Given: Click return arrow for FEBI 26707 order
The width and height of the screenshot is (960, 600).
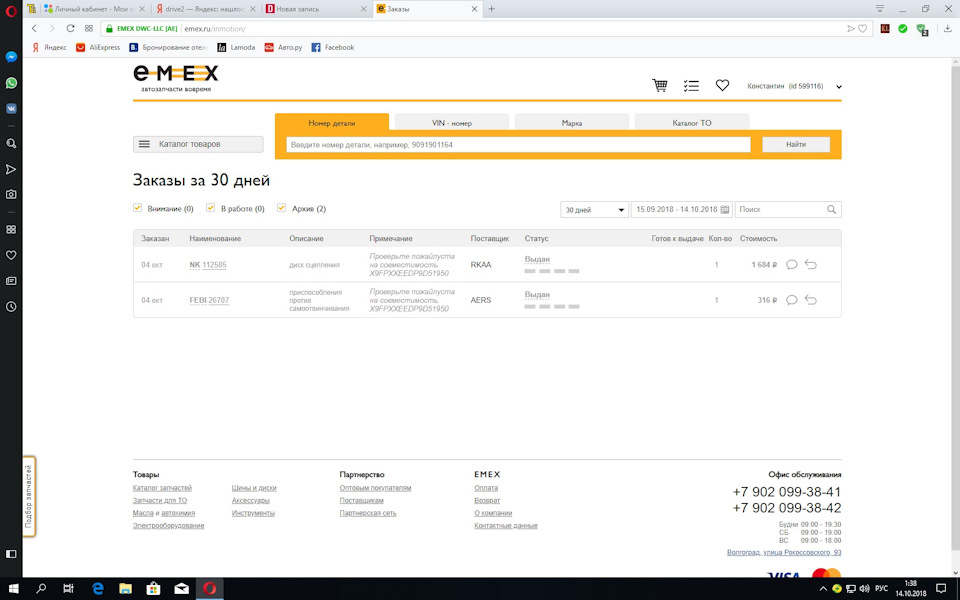Looking at the screenshot, I should coord(811,300).
